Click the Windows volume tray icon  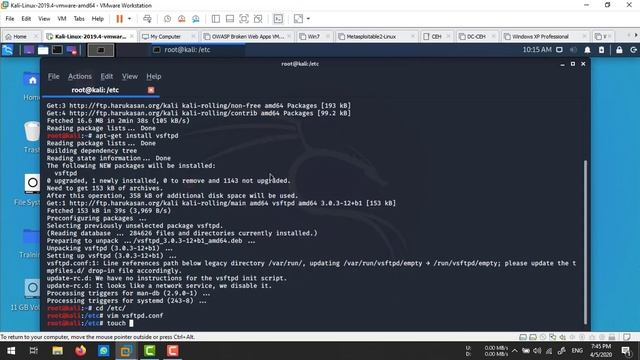click(537, 351)
